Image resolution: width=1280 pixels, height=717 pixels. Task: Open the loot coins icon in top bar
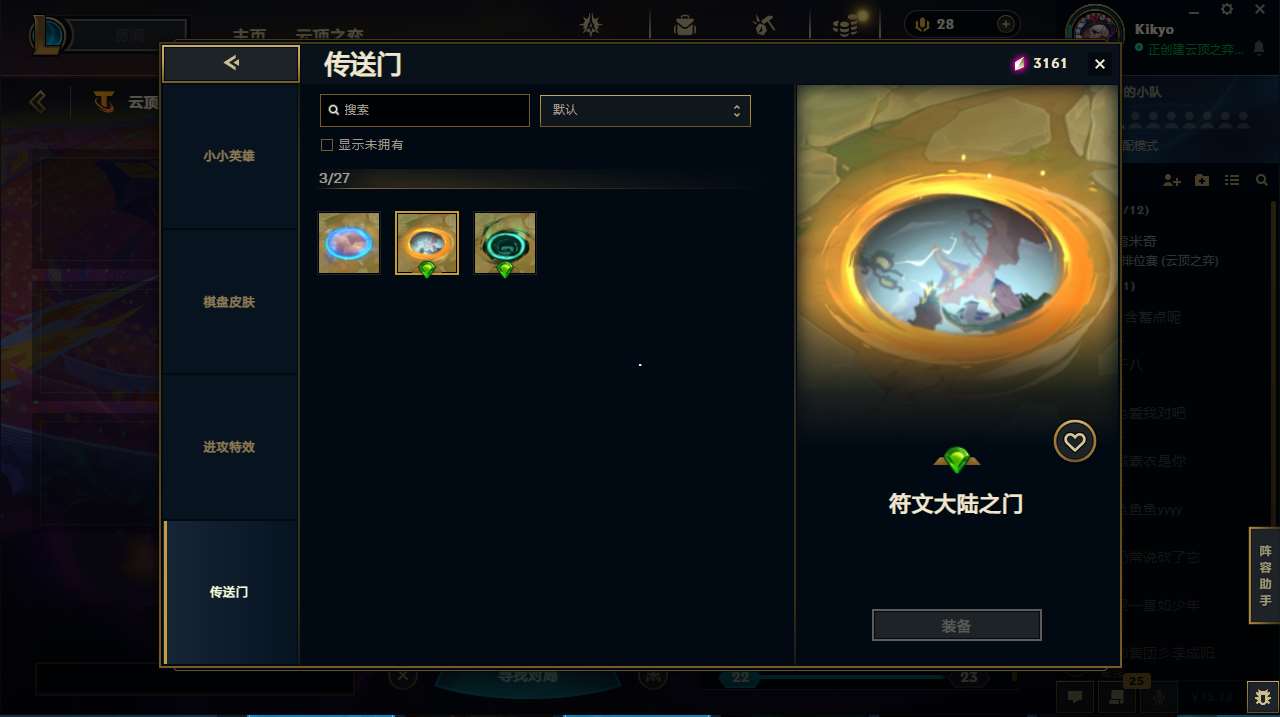pos(846,25)
